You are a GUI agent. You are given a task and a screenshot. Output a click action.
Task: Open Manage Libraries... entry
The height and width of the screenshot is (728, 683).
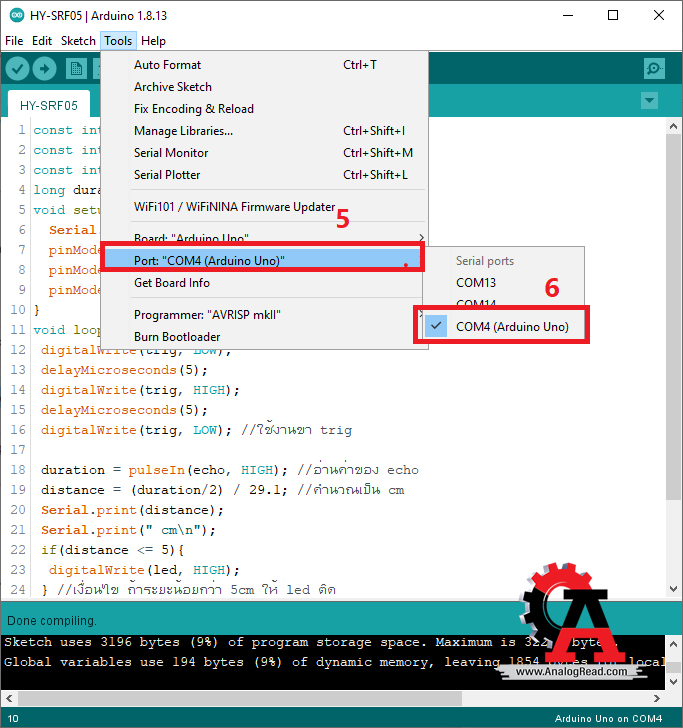[264, 131]
